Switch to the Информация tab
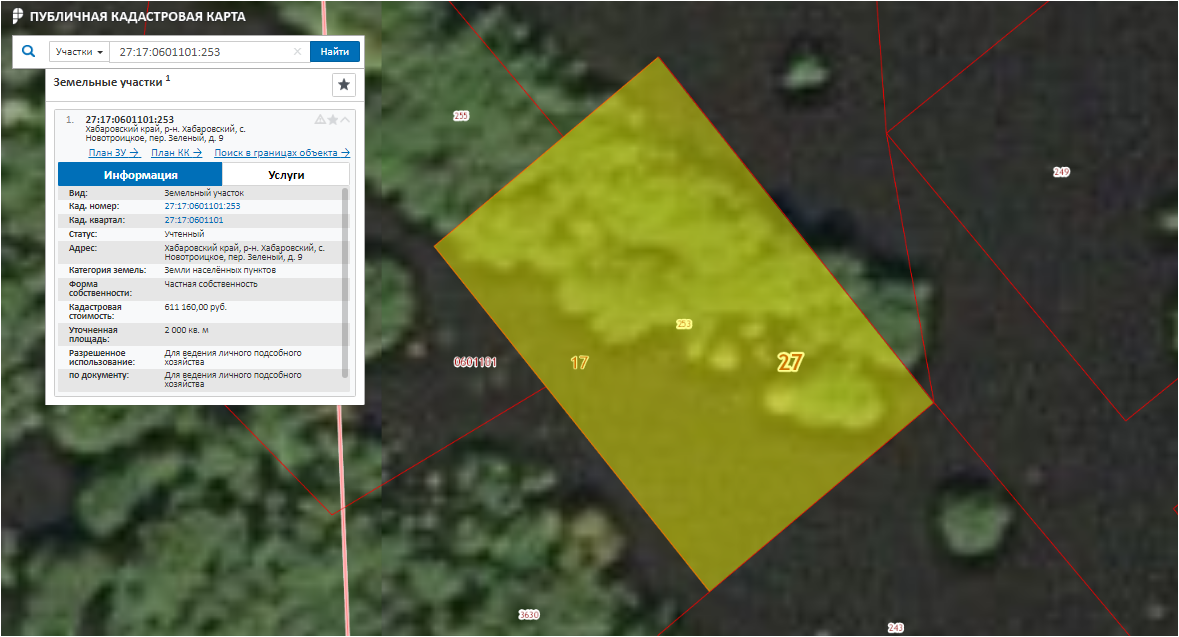 (140, 174)
